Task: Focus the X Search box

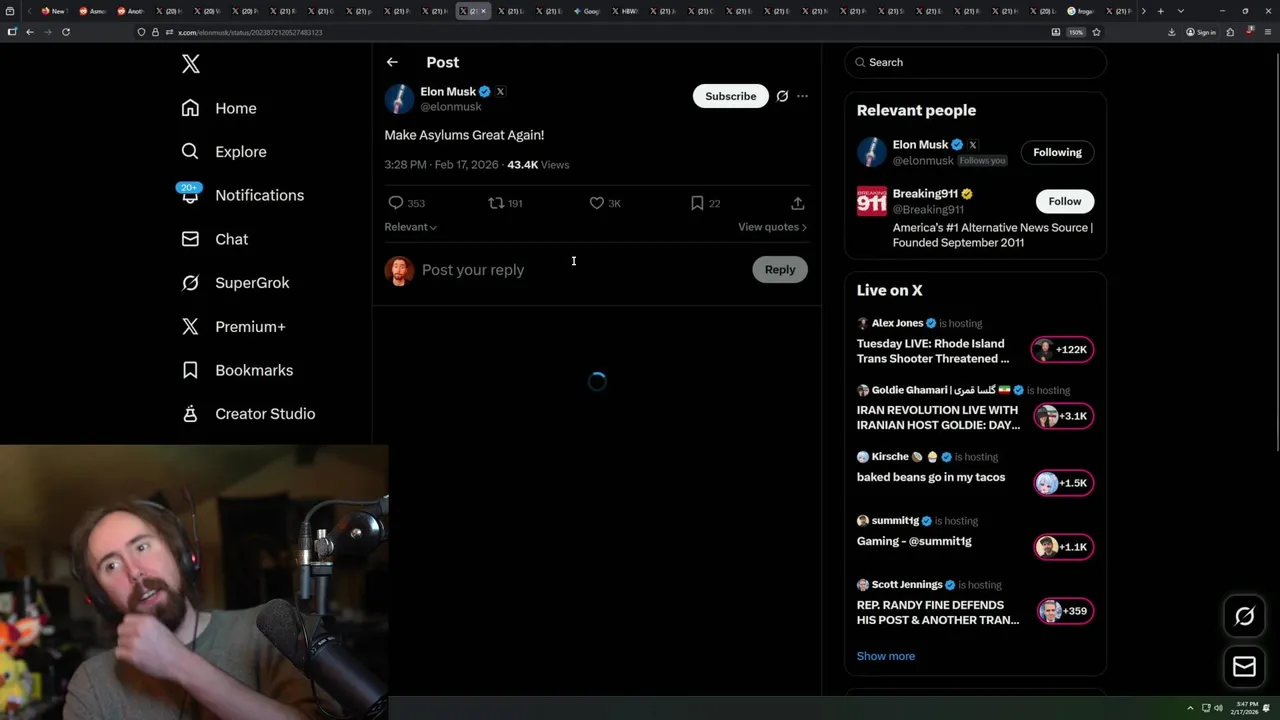Action: (x=975, y=62)
